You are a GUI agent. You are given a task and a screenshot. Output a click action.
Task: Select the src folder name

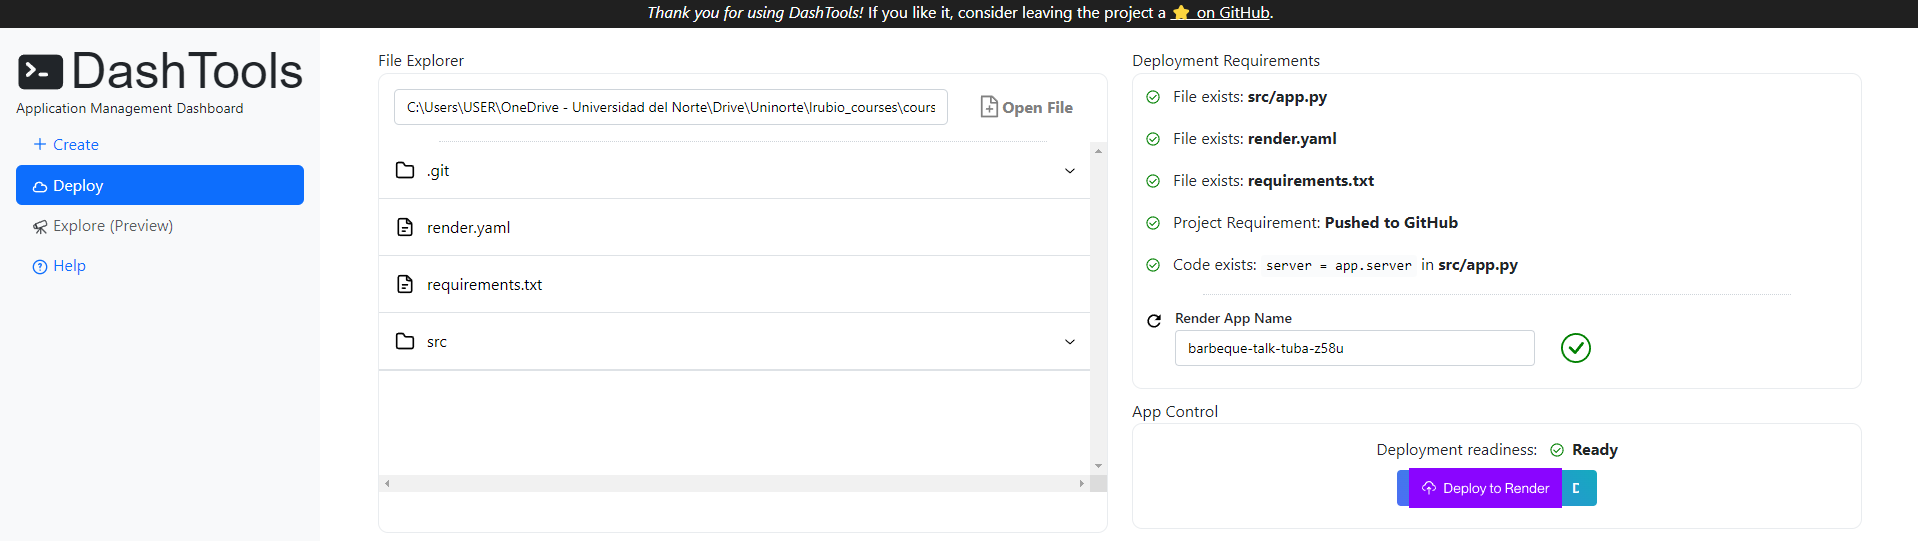[x=437, y=342]
